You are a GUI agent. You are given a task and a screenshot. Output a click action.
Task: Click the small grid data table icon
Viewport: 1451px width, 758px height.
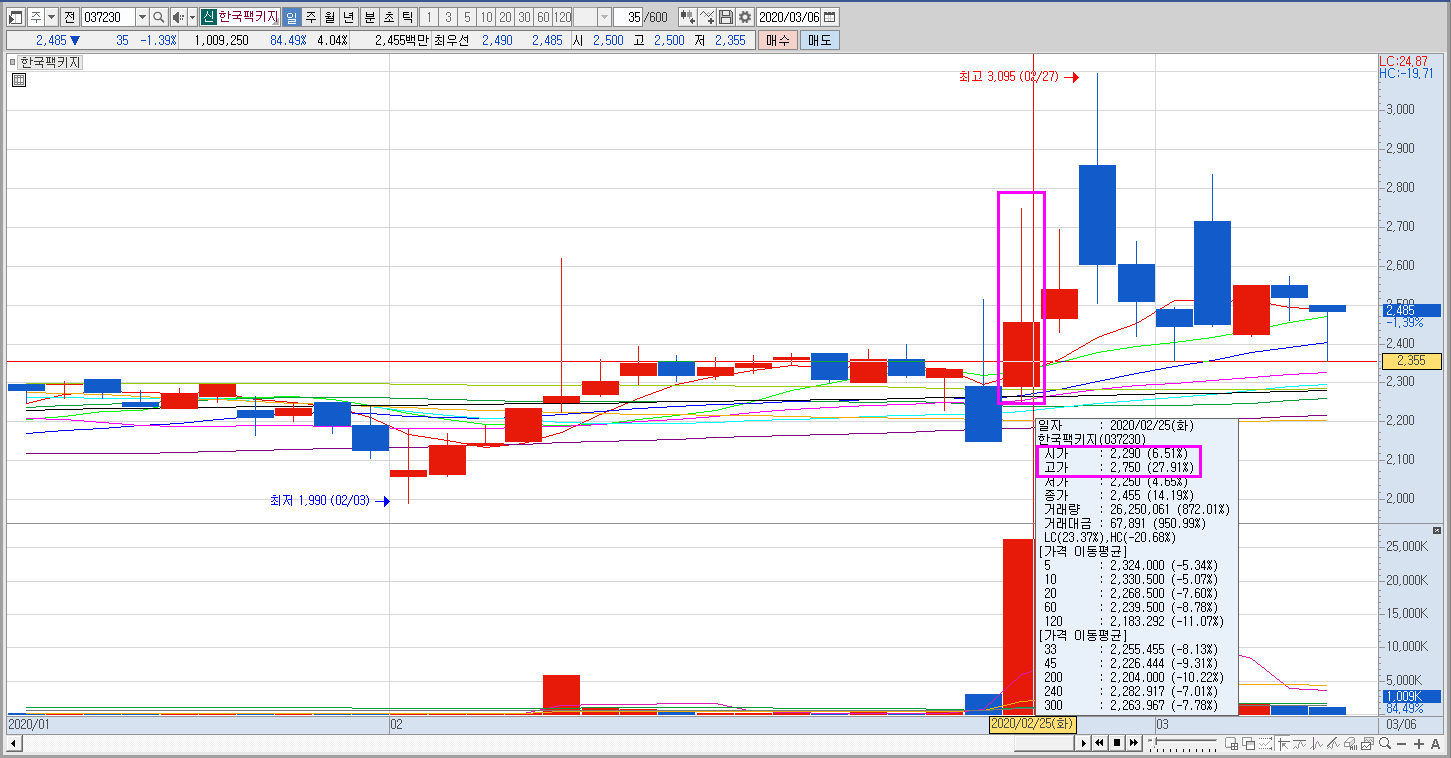[x=18, y=81]
